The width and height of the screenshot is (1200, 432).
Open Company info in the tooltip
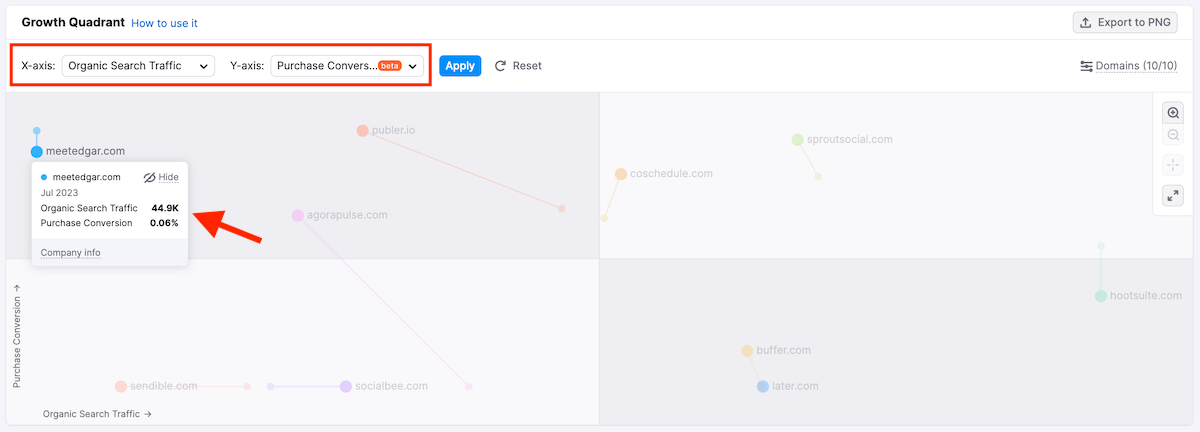coord(70,253)
